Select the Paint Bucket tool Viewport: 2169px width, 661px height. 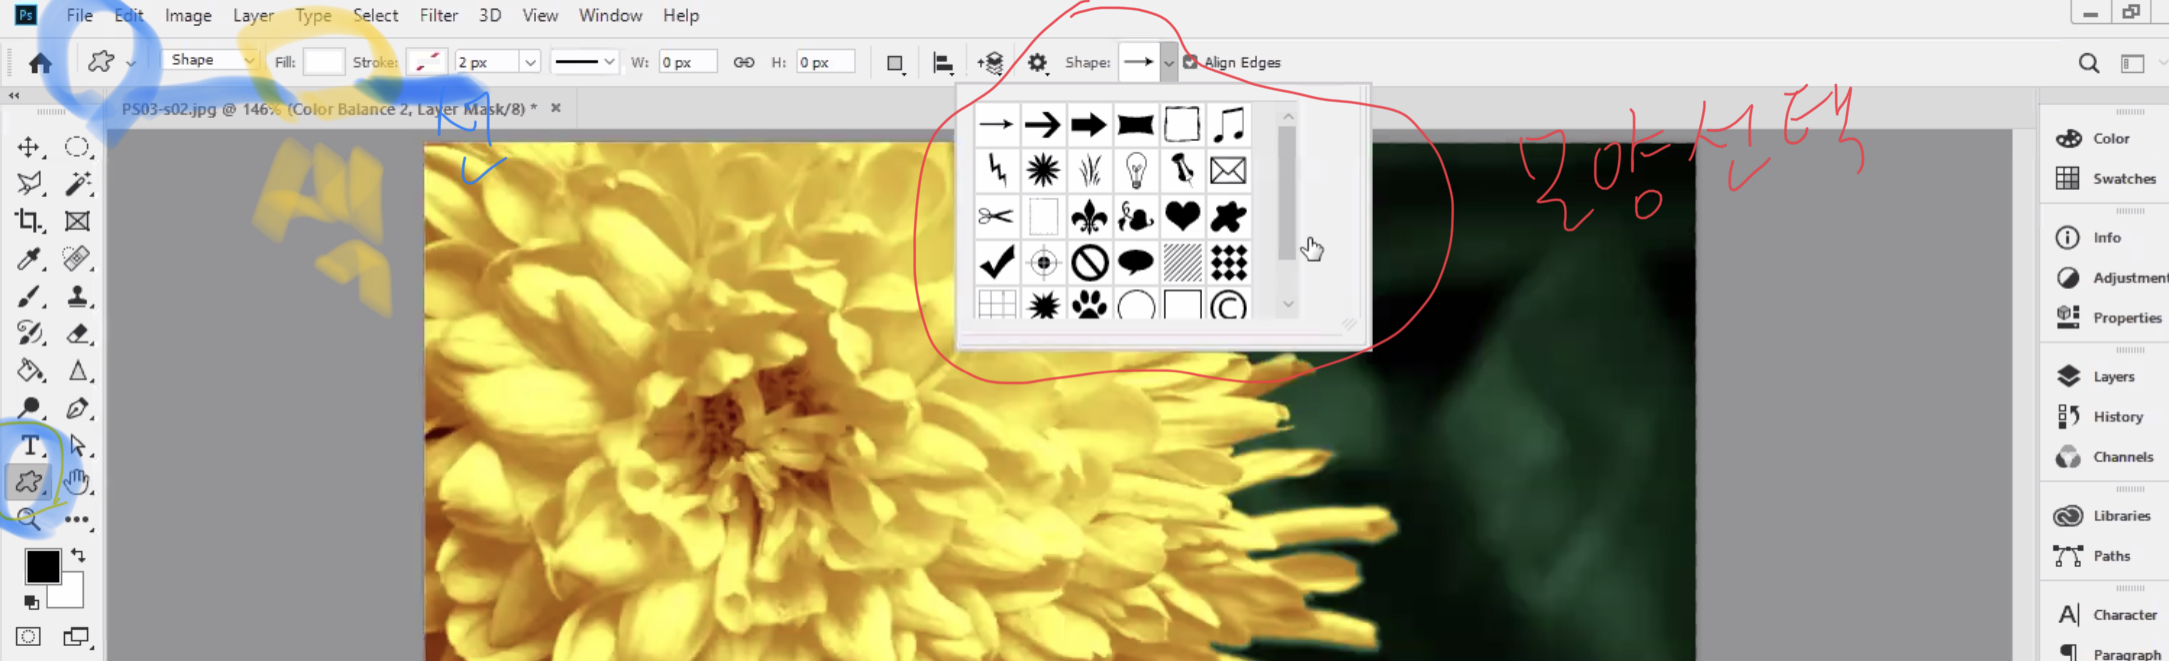29,371
